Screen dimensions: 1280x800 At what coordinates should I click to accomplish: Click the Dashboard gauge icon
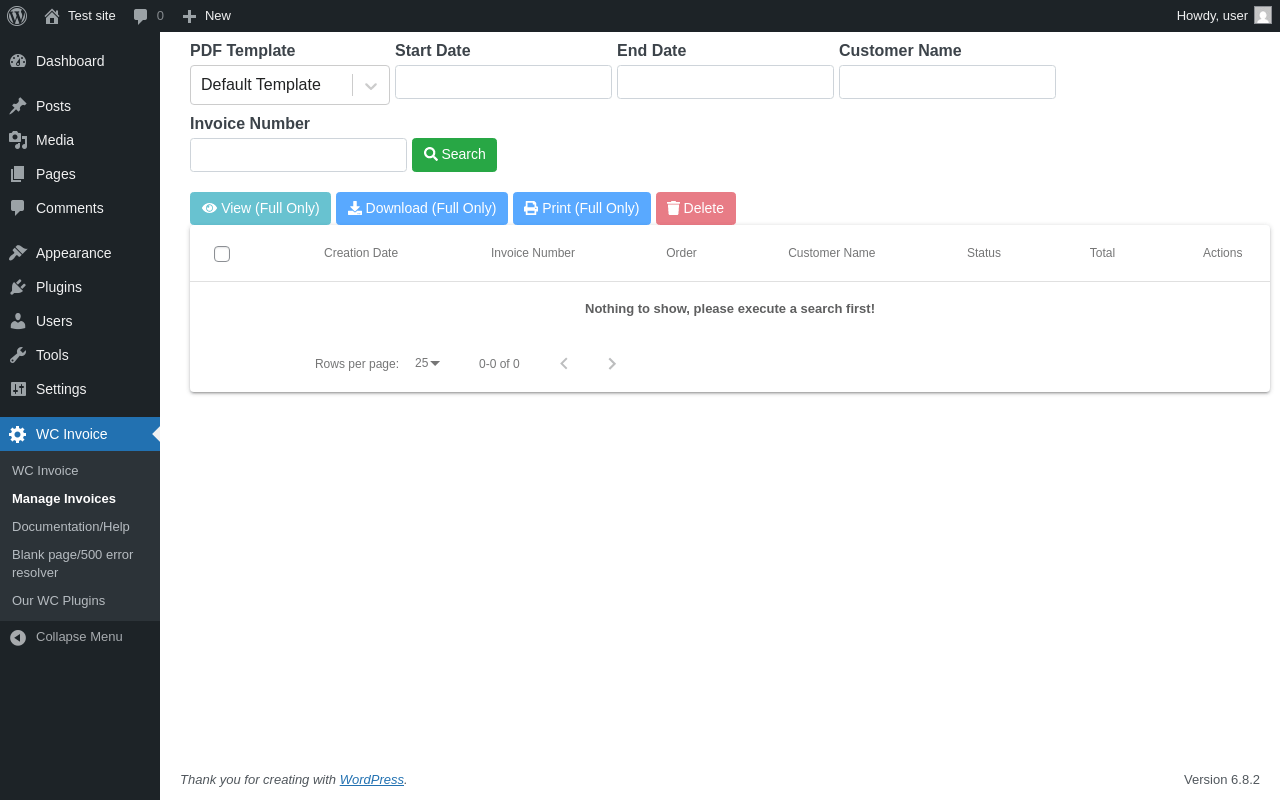18,61
